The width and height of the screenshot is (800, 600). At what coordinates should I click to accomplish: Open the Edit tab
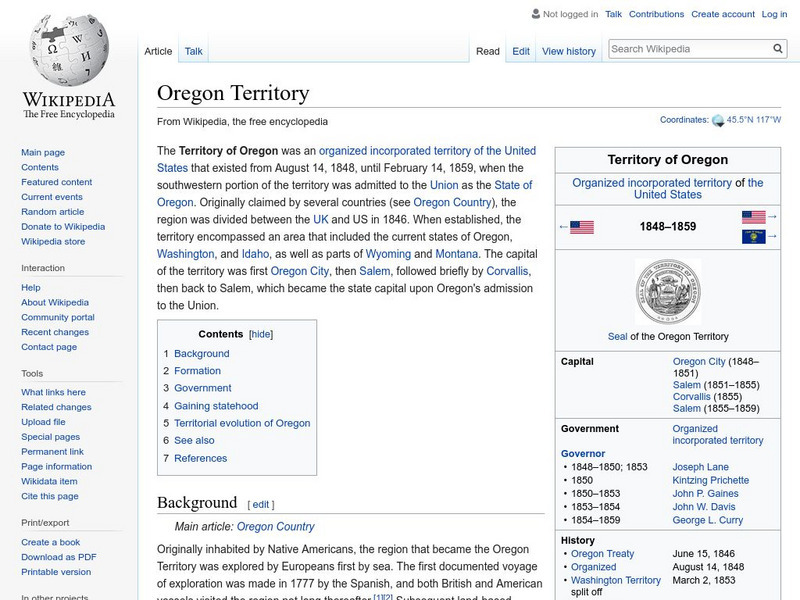521,51
